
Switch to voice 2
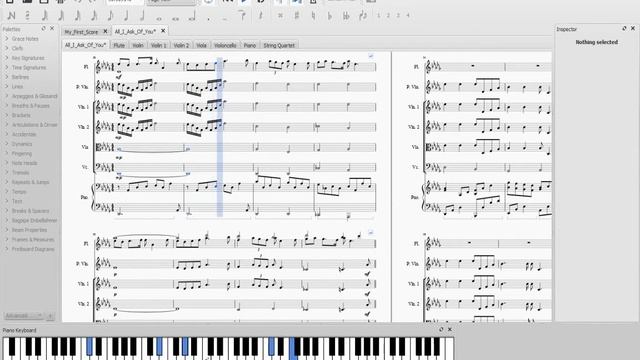click(x=388, y=16)
